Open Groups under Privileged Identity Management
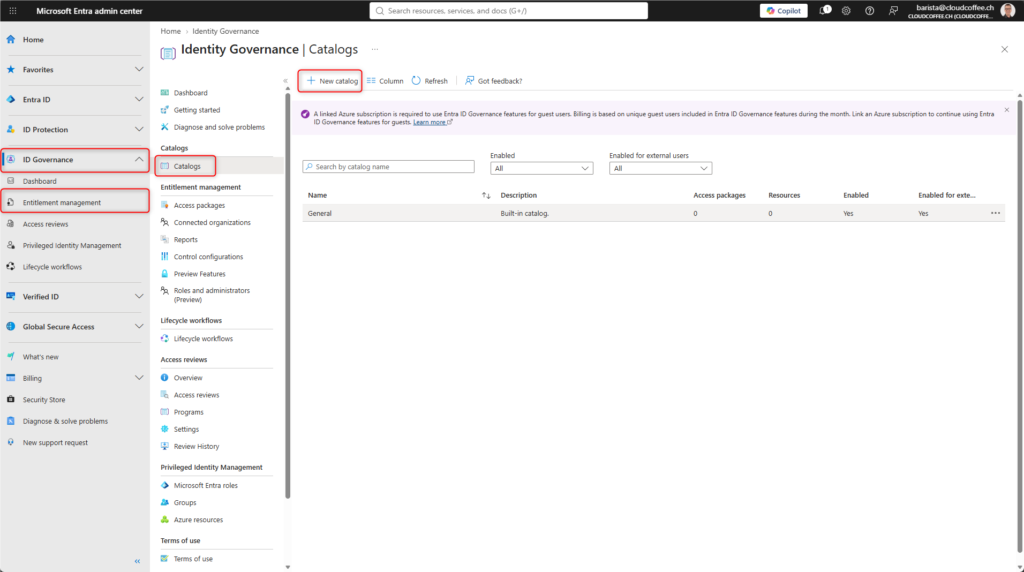1024x572 pixels. pyautogui.click(x=185, y=502)
